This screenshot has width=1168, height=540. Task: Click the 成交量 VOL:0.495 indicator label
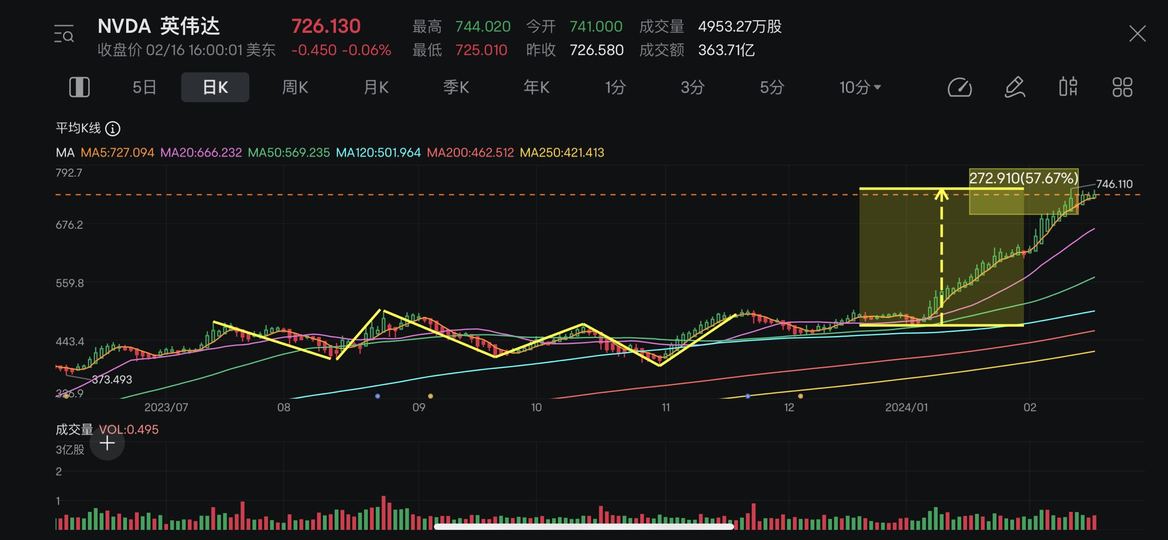pyautogui.click(x=107, y=430)
